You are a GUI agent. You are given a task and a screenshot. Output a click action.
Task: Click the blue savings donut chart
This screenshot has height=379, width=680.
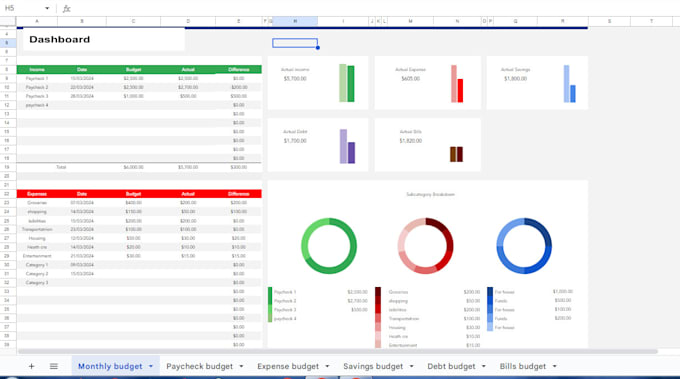click(524, 246)
